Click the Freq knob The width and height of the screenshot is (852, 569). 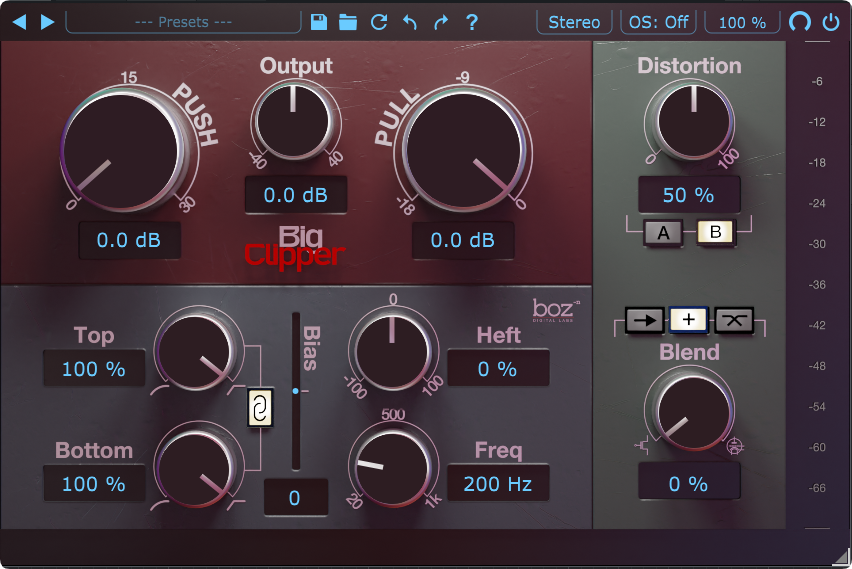click(392, 466)
